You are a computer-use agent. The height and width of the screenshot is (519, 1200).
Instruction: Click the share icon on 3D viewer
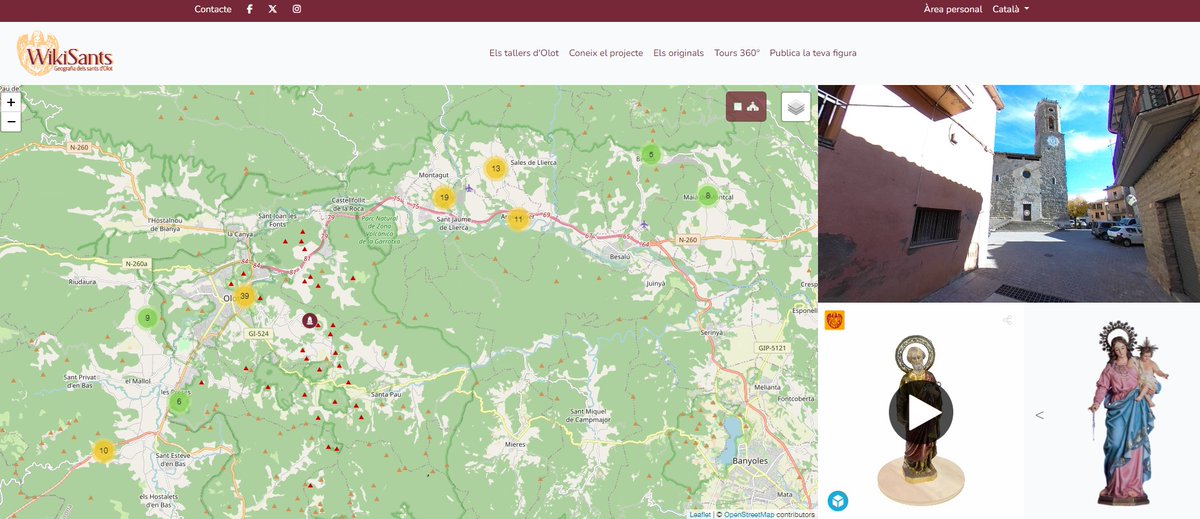coord(1007,321)
